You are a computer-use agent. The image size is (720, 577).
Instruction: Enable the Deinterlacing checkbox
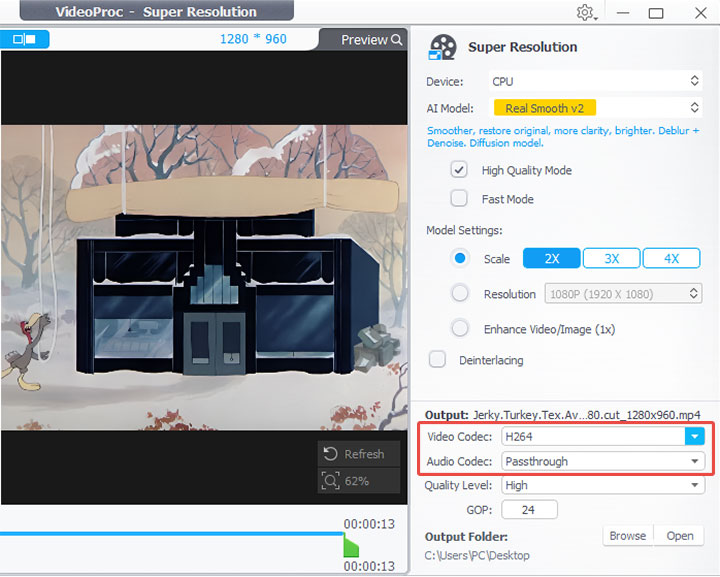coord(437,359)
